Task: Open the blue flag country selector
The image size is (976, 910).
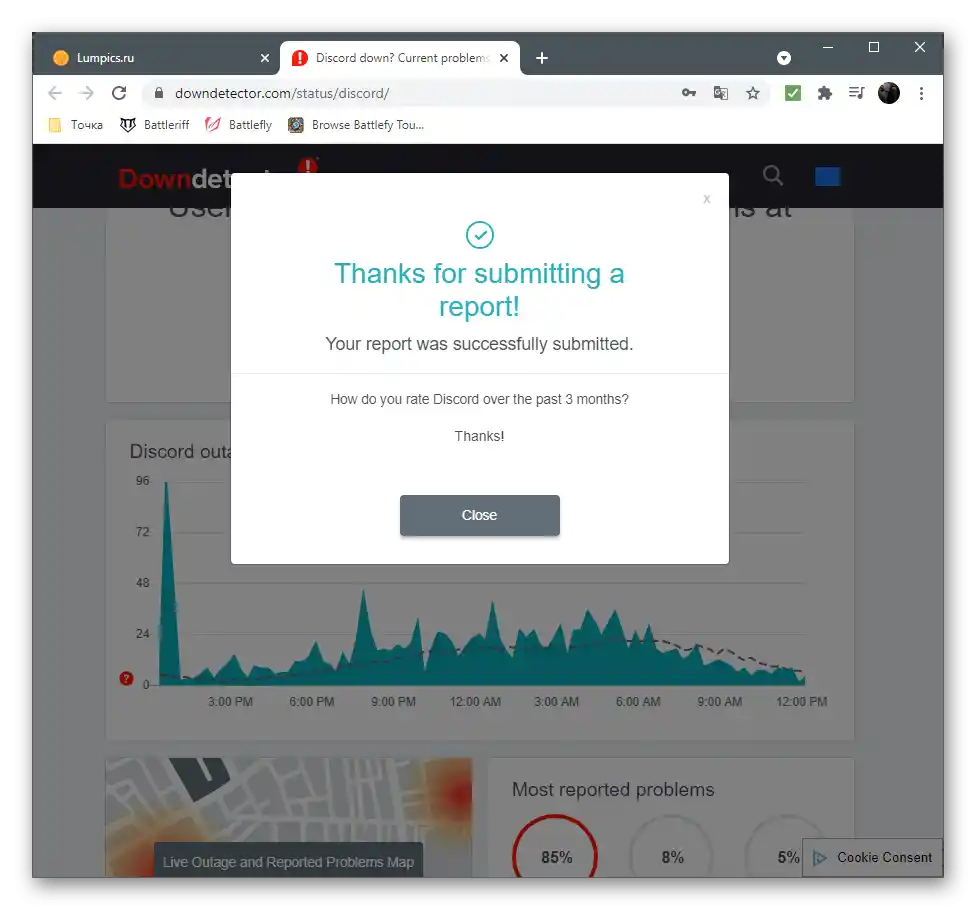Action: [x=828, y=177]
